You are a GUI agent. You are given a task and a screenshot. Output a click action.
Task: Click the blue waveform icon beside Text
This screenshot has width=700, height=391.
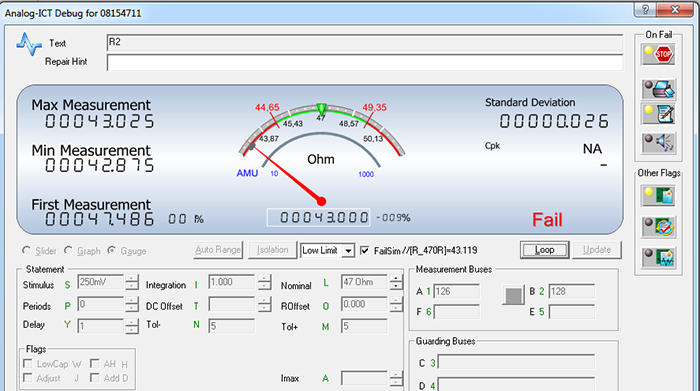[x=29, y=44]
